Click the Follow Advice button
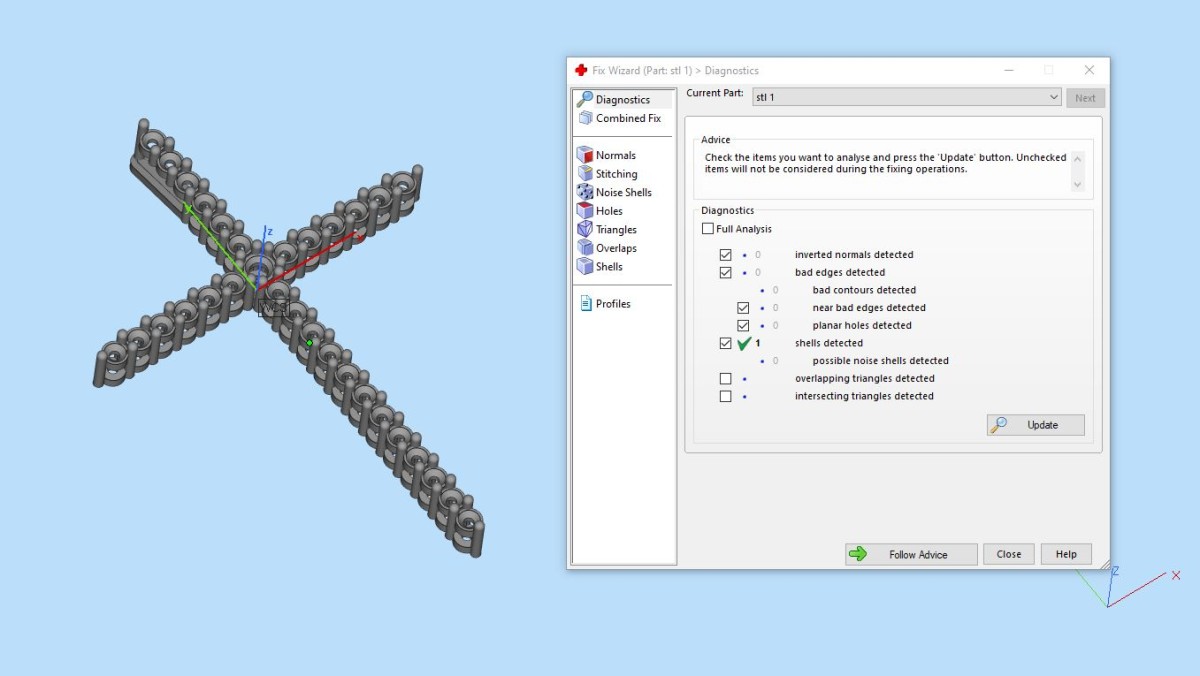 [x=911, y=554]
